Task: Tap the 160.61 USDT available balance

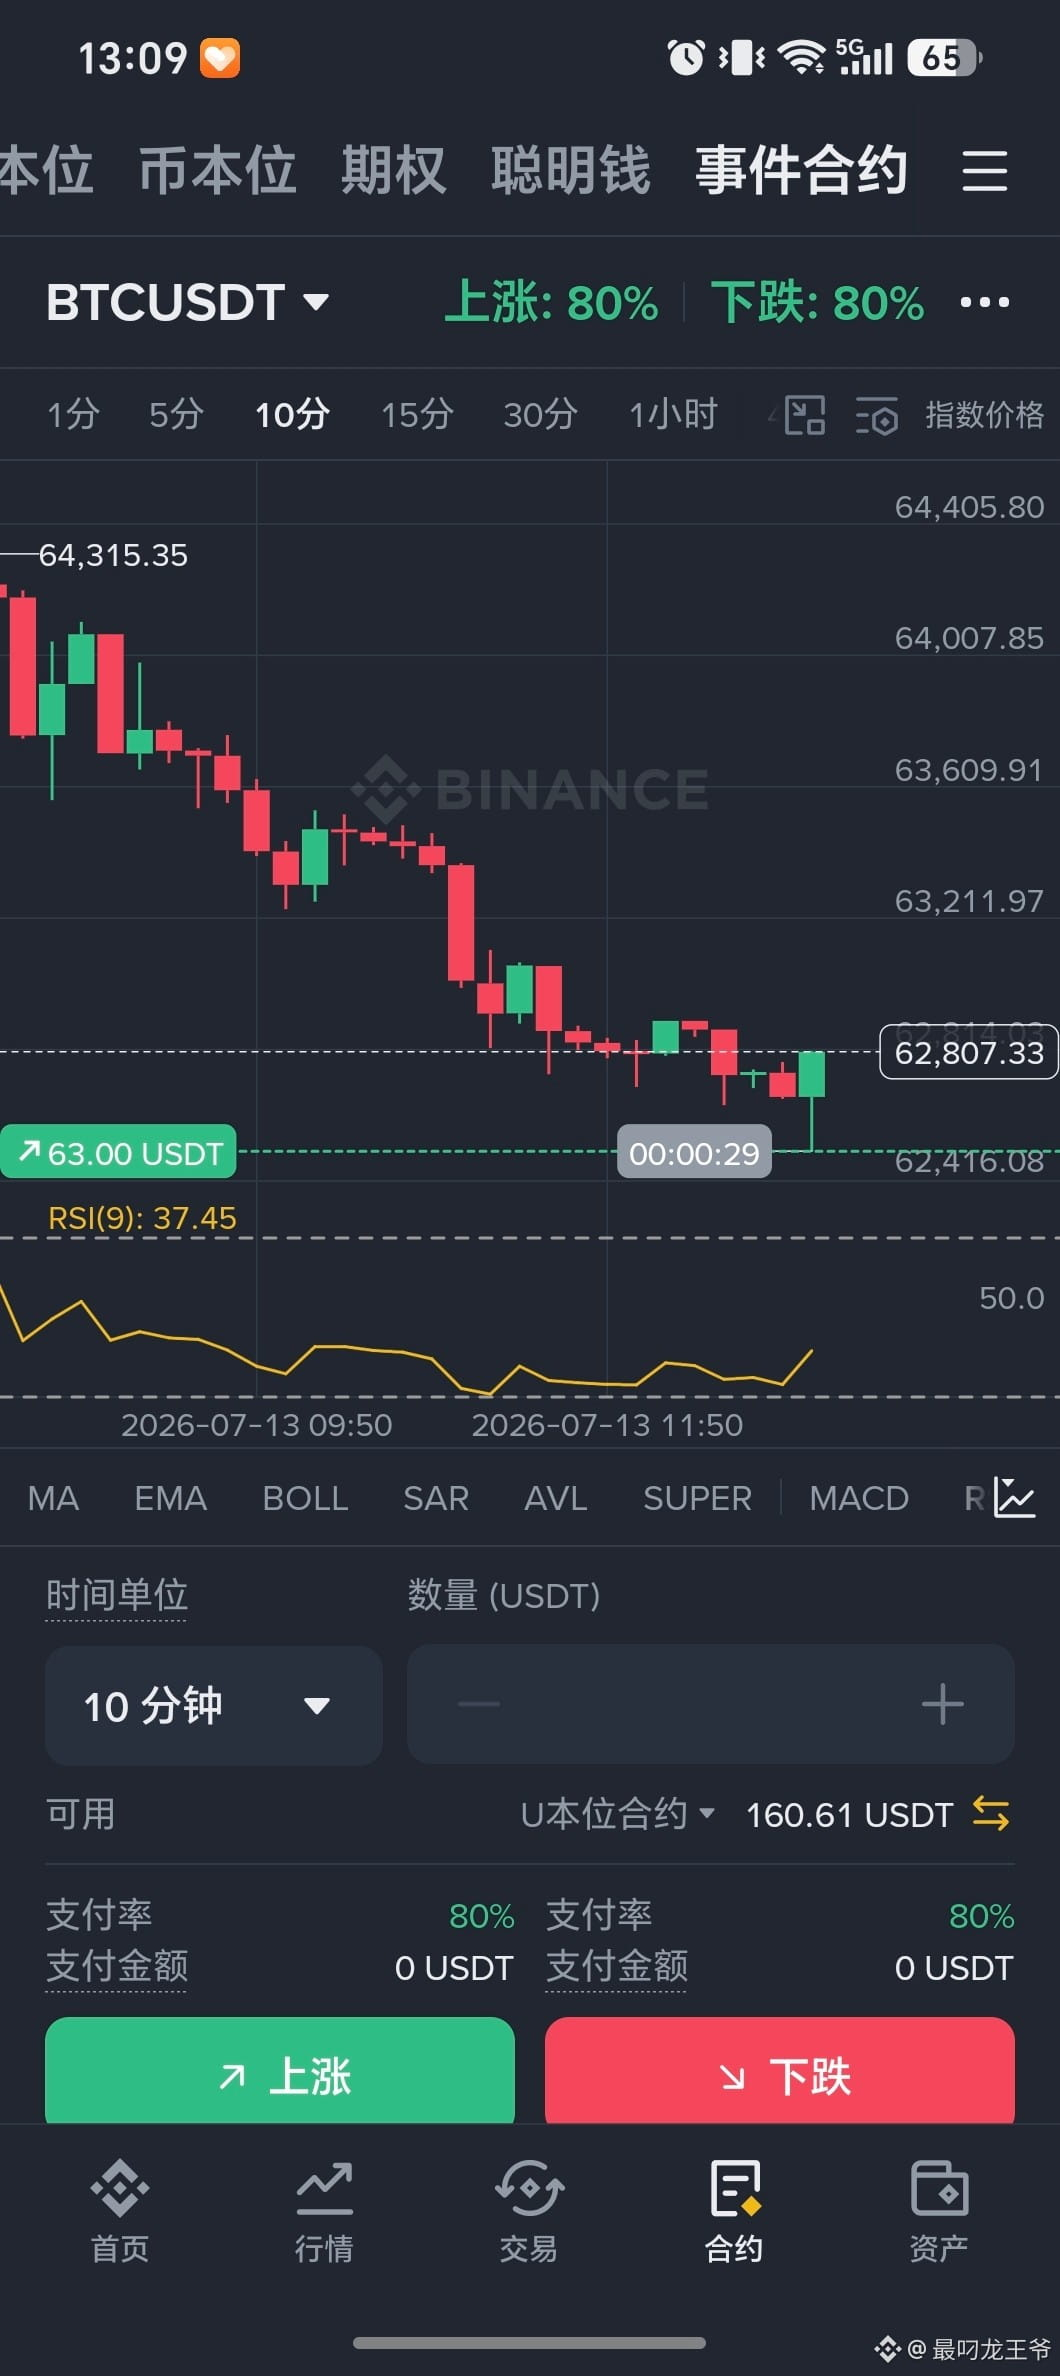Action: pyautogui.click(x=849, y=1814)
